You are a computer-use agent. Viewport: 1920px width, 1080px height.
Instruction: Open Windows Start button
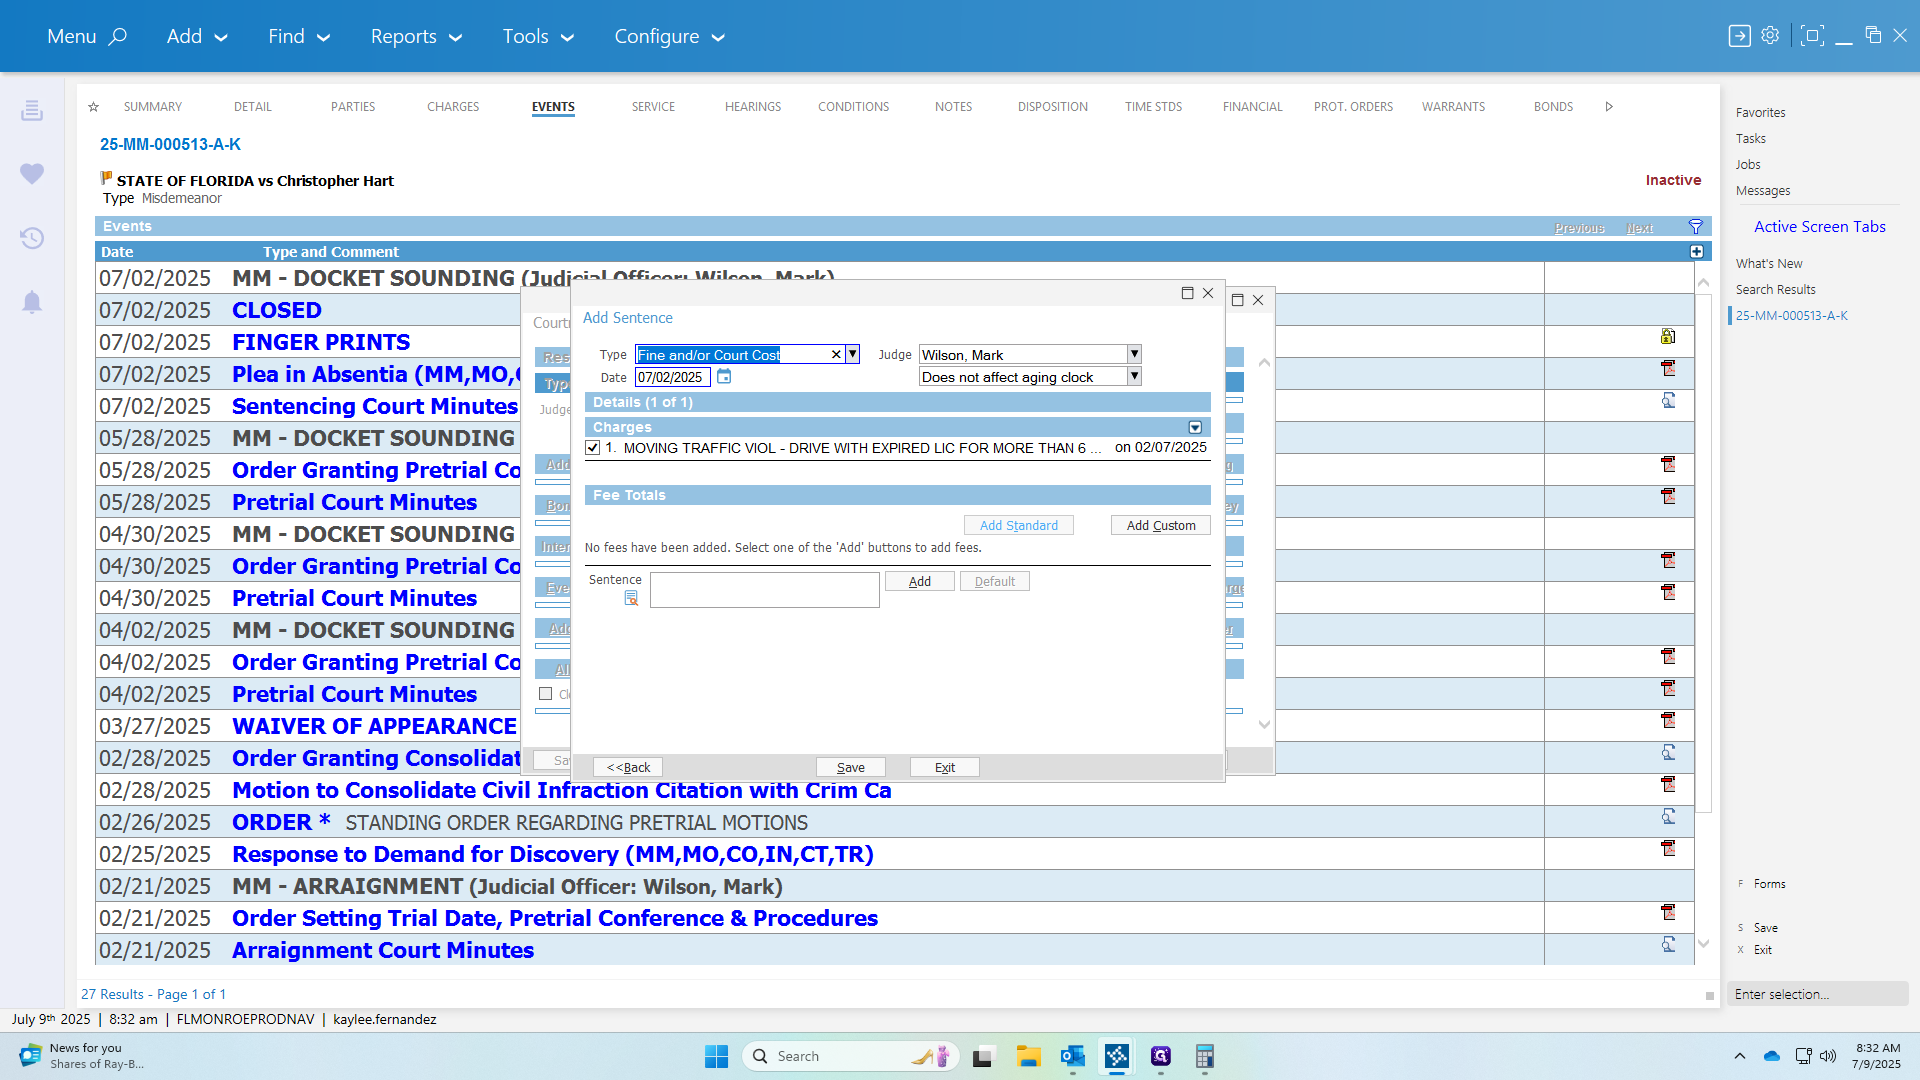pyautogui.click(x=717, y=1056)
